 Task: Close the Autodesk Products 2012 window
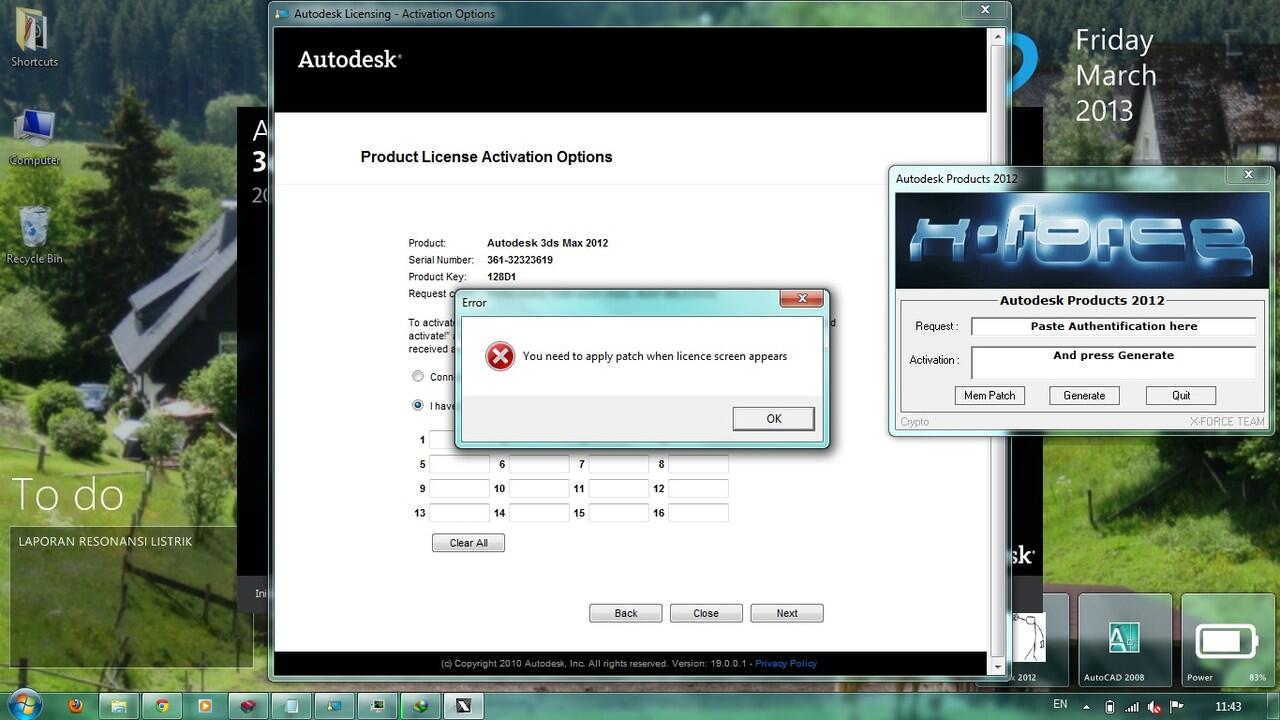tap(1248, 174)
